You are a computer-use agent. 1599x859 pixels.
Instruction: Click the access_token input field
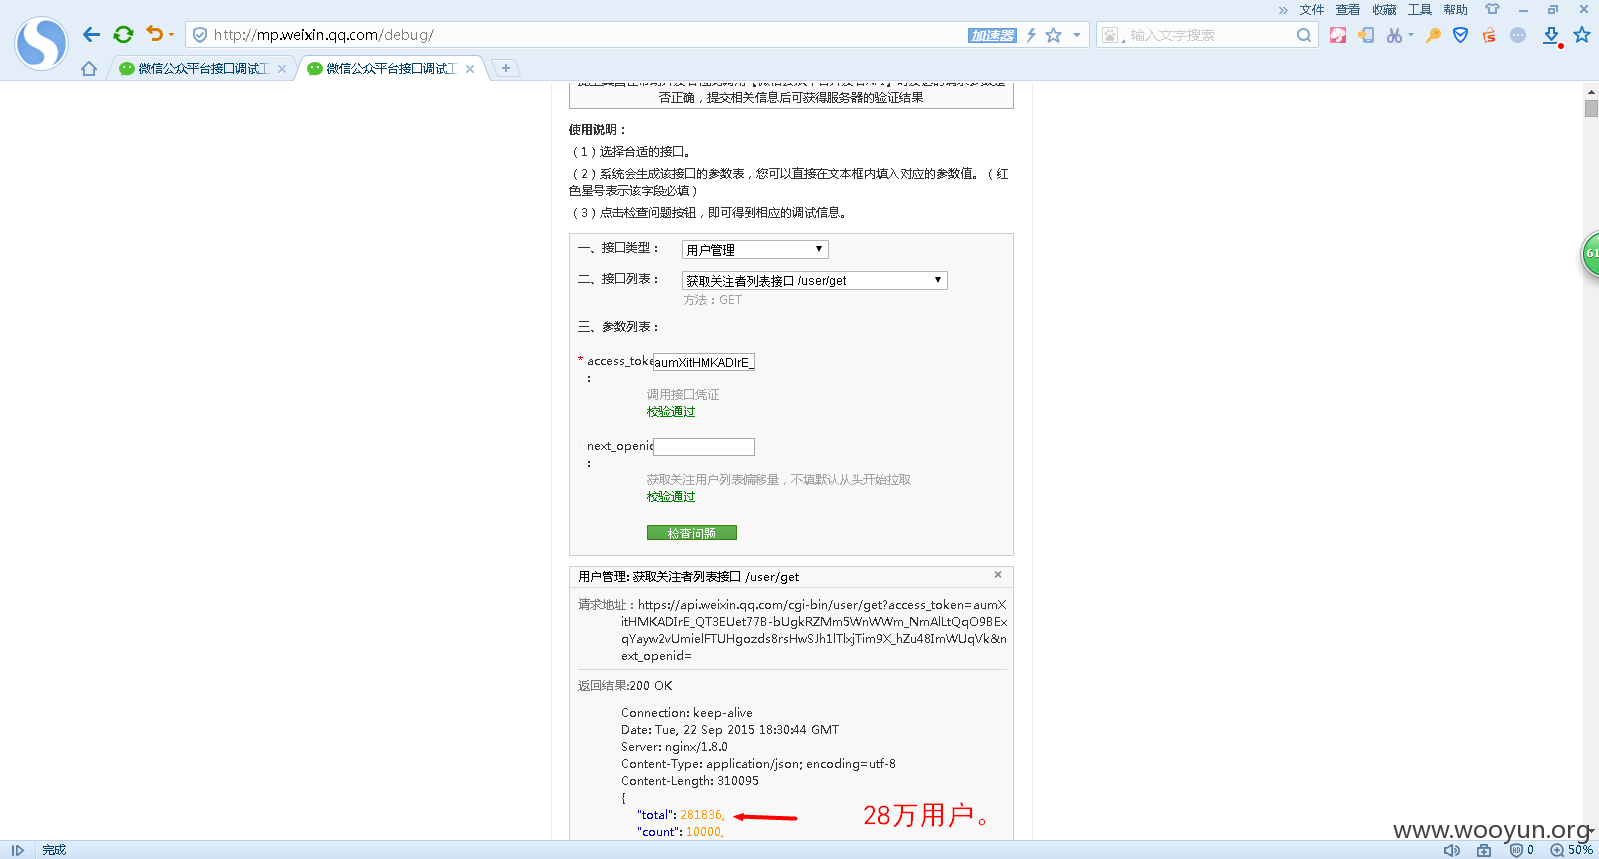coord(704,362)
